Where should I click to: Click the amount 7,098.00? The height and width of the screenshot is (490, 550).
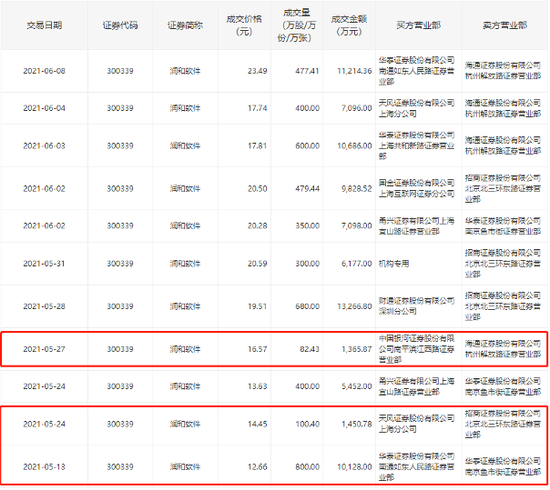coord(357,226)
